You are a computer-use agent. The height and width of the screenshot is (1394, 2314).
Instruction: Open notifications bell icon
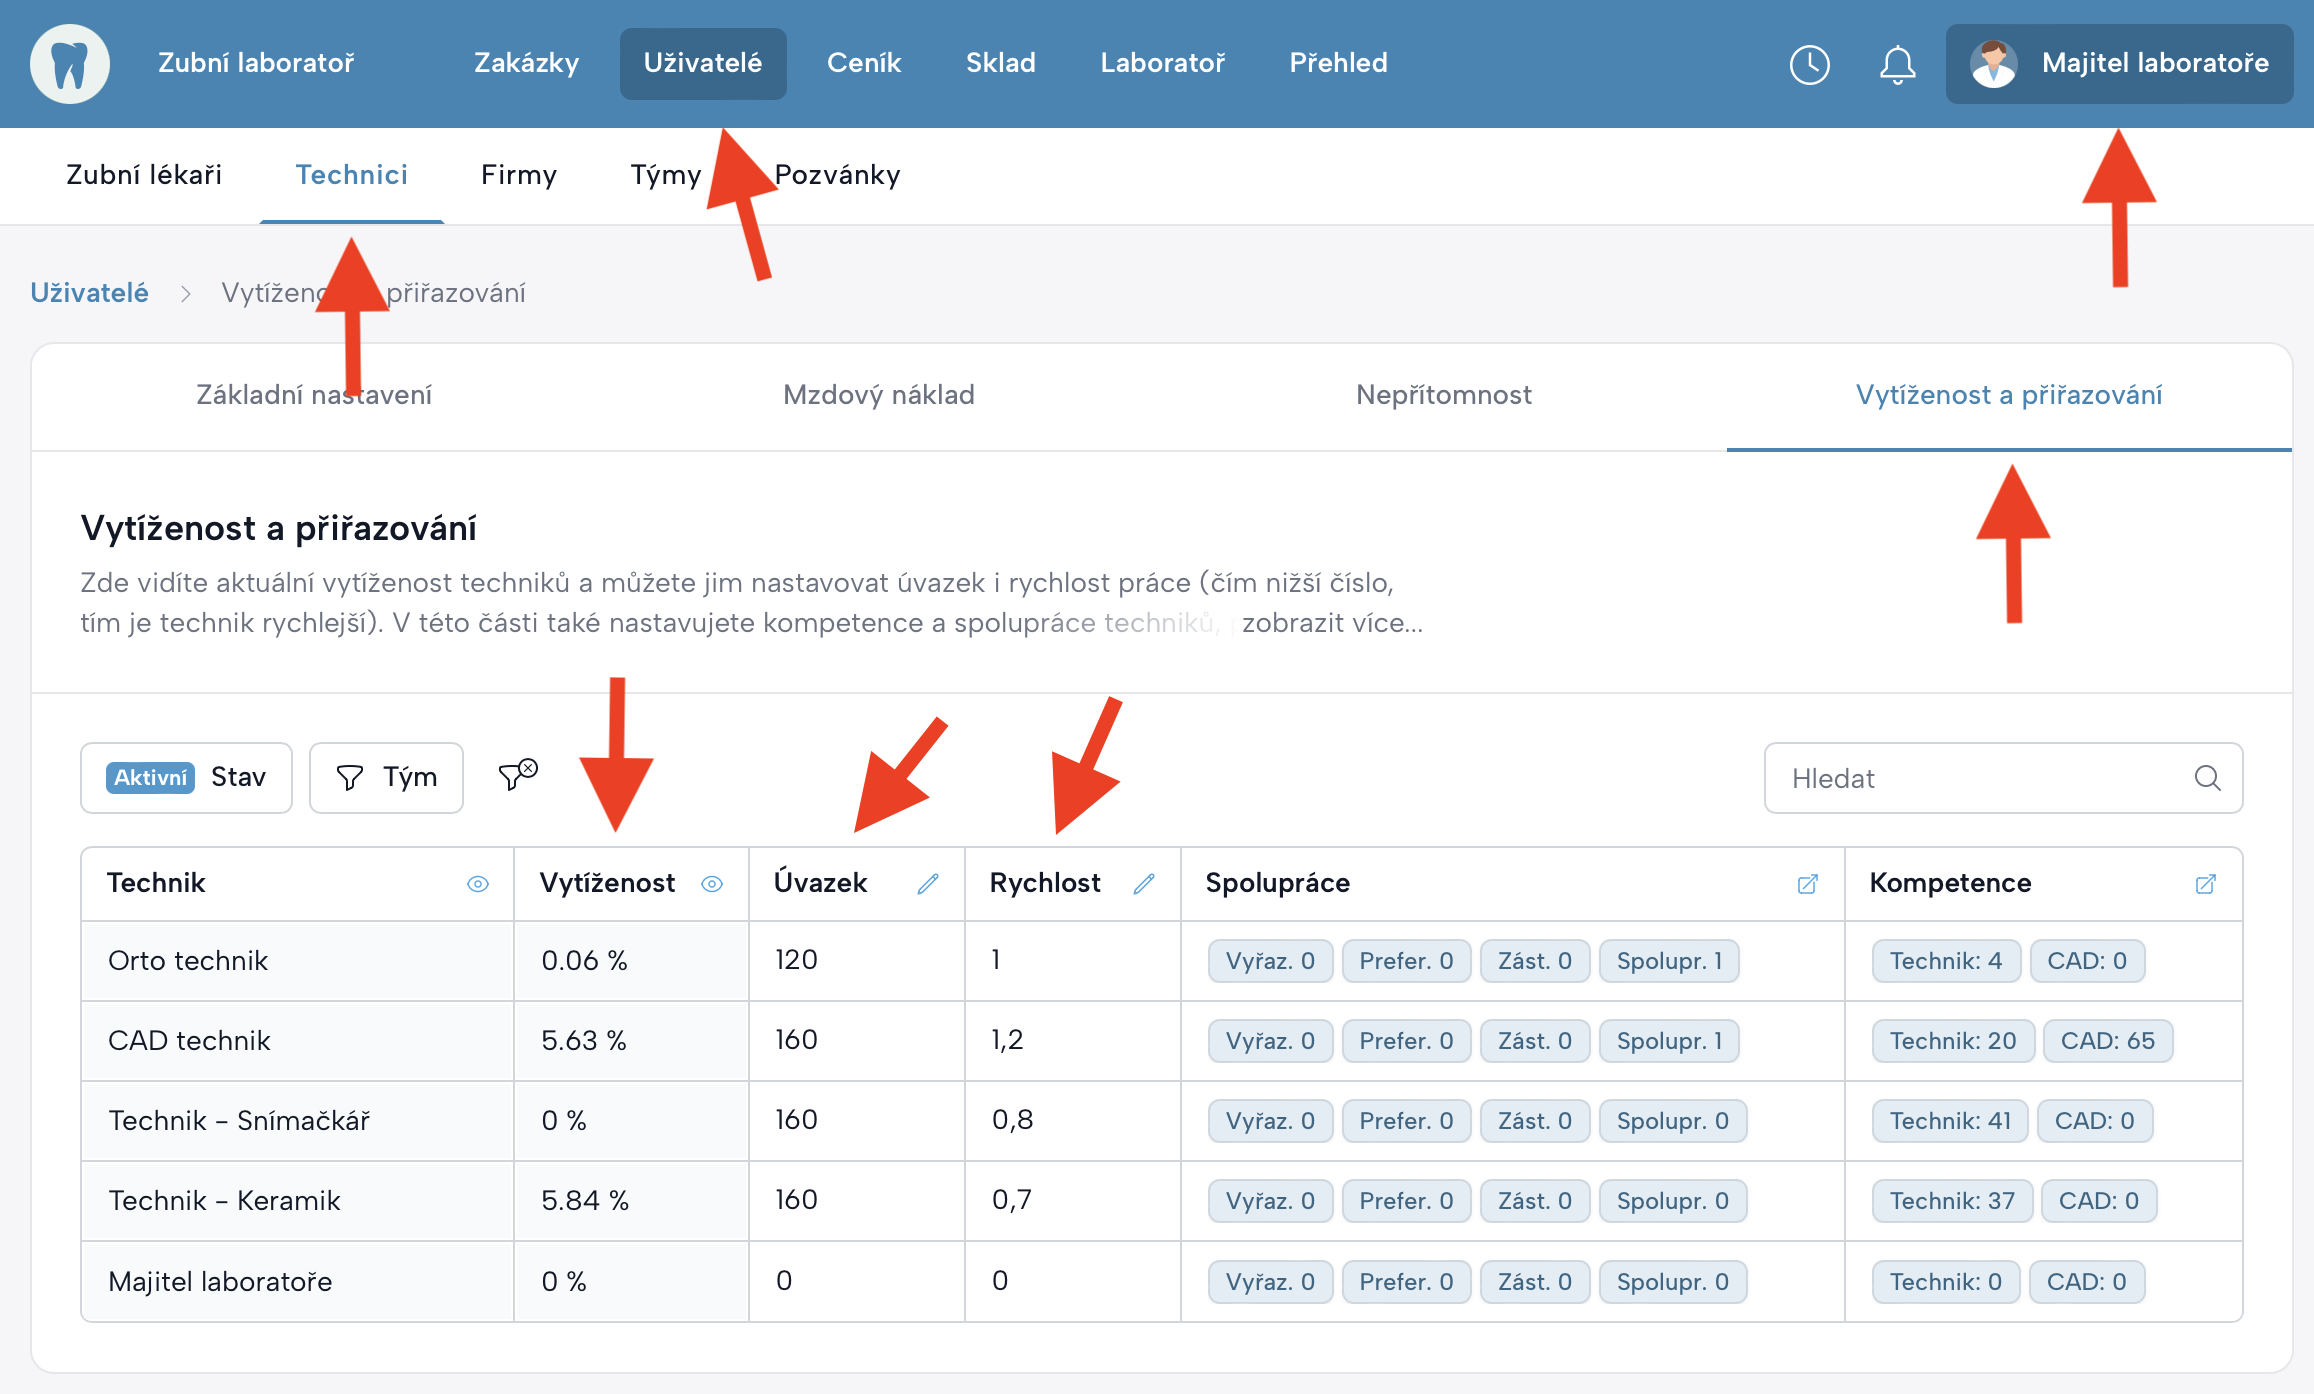[1897, 65]
